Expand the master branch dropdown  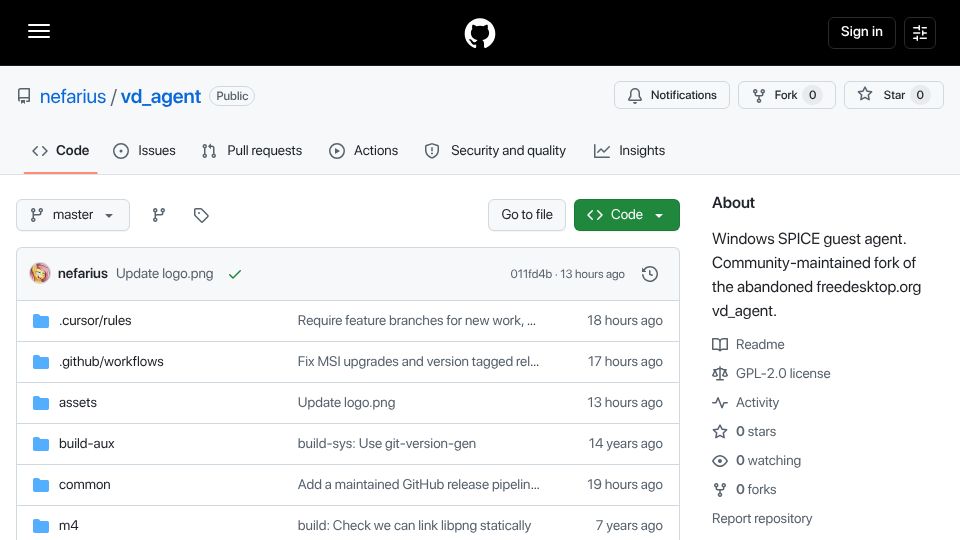point(73,215)
